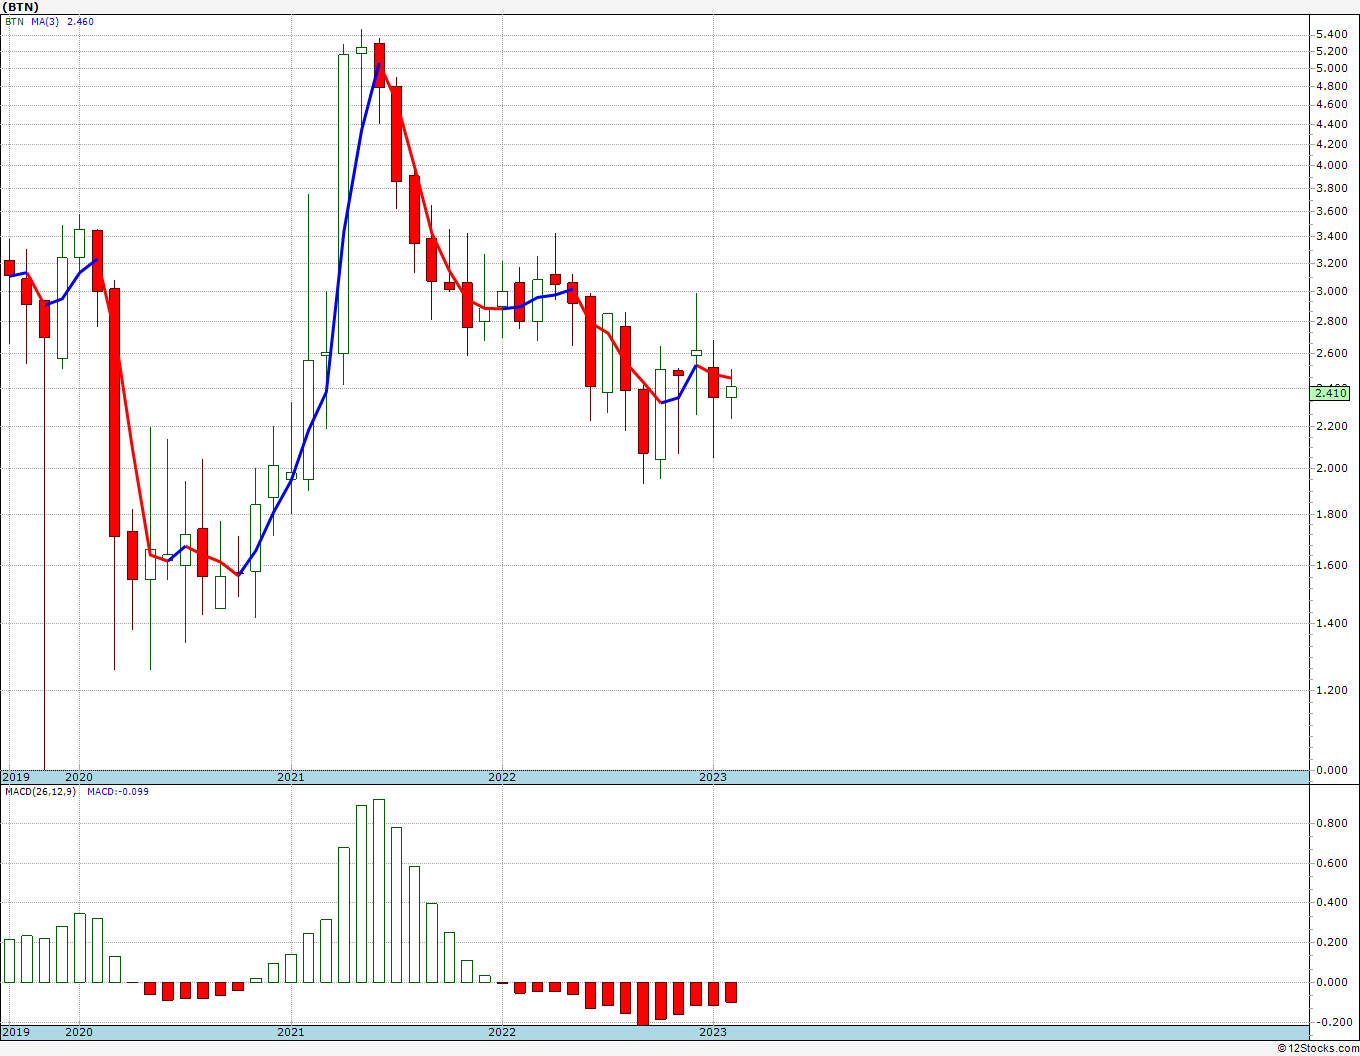Click 2021 on the price chart time axis
This screenshot has width=1360, height=1056.
pos(291,777)
